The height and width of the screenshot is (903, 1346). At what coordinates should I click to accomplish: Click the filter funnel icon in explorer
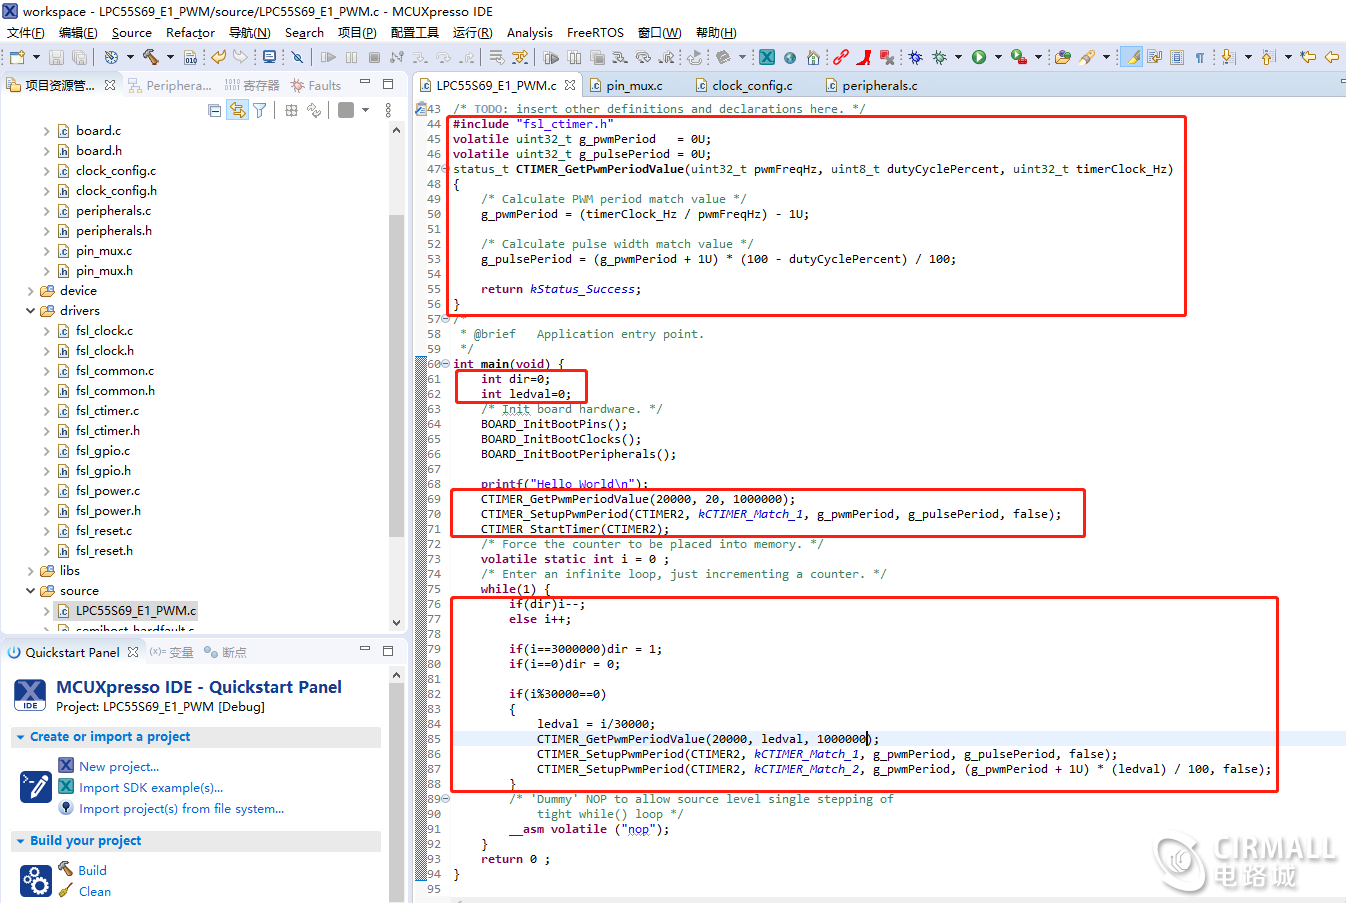(x=260, y=110)
